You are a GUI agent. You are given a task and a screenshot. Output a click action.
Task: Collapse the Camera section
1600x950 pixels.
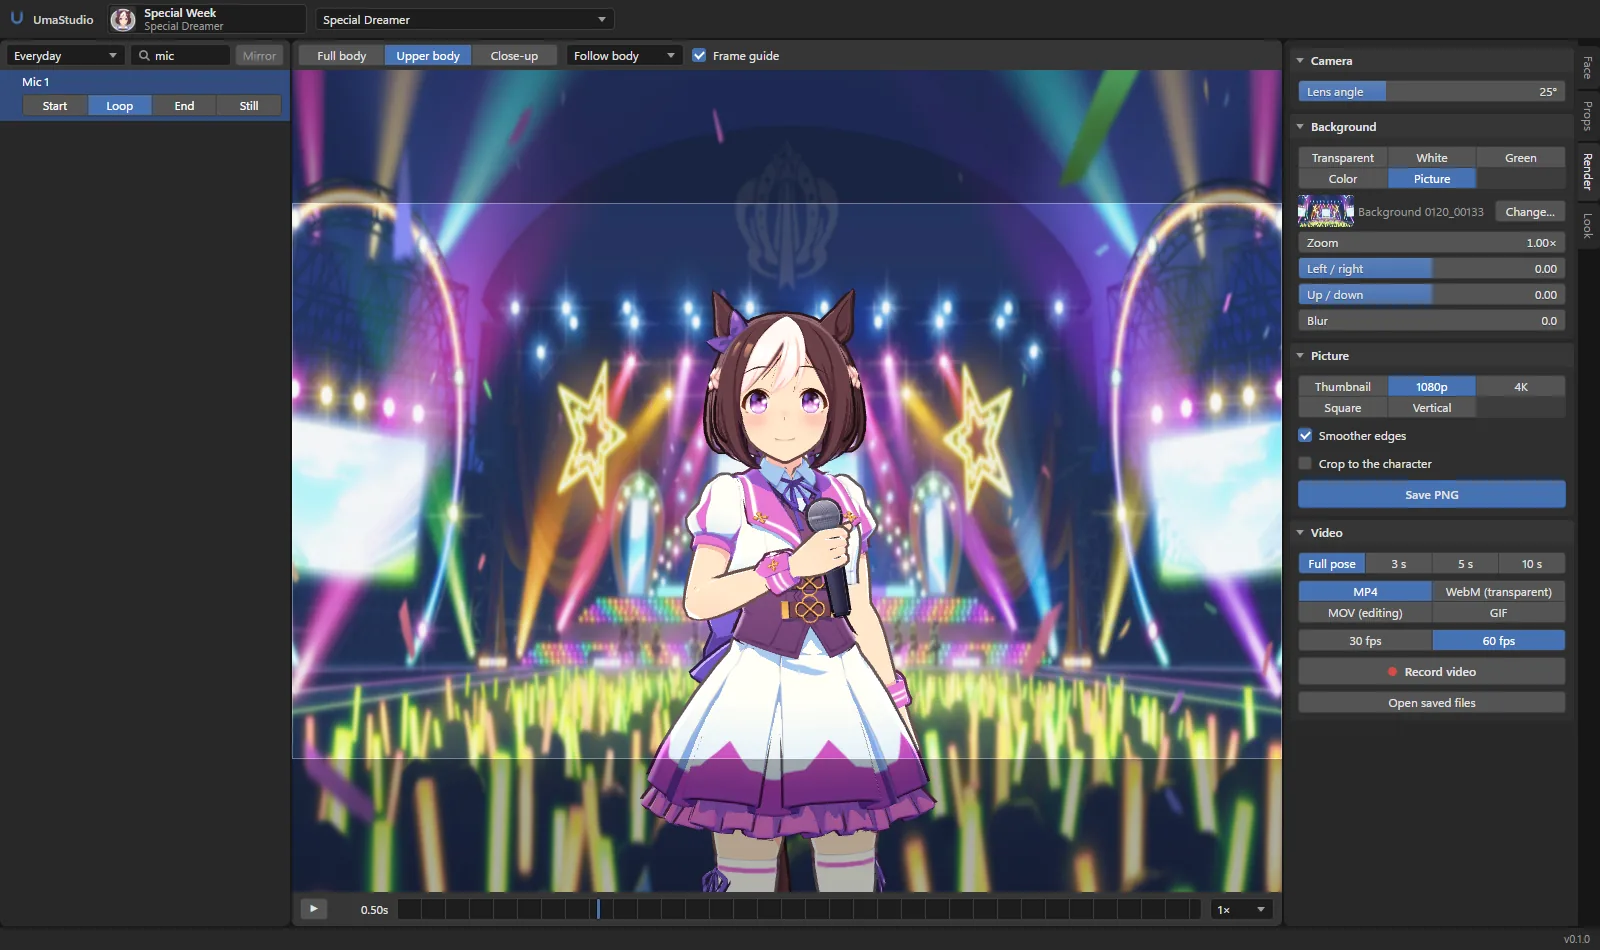(x=1300, y=61)
